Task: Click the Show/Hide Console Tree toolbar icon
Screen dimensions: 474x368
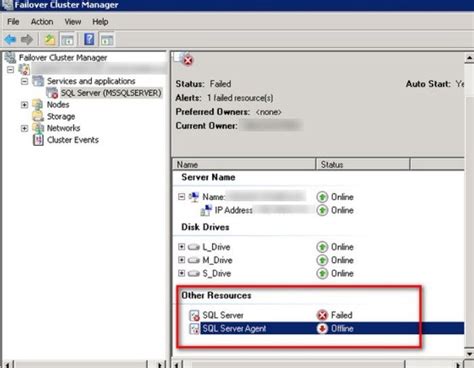Action: [67, 40]
